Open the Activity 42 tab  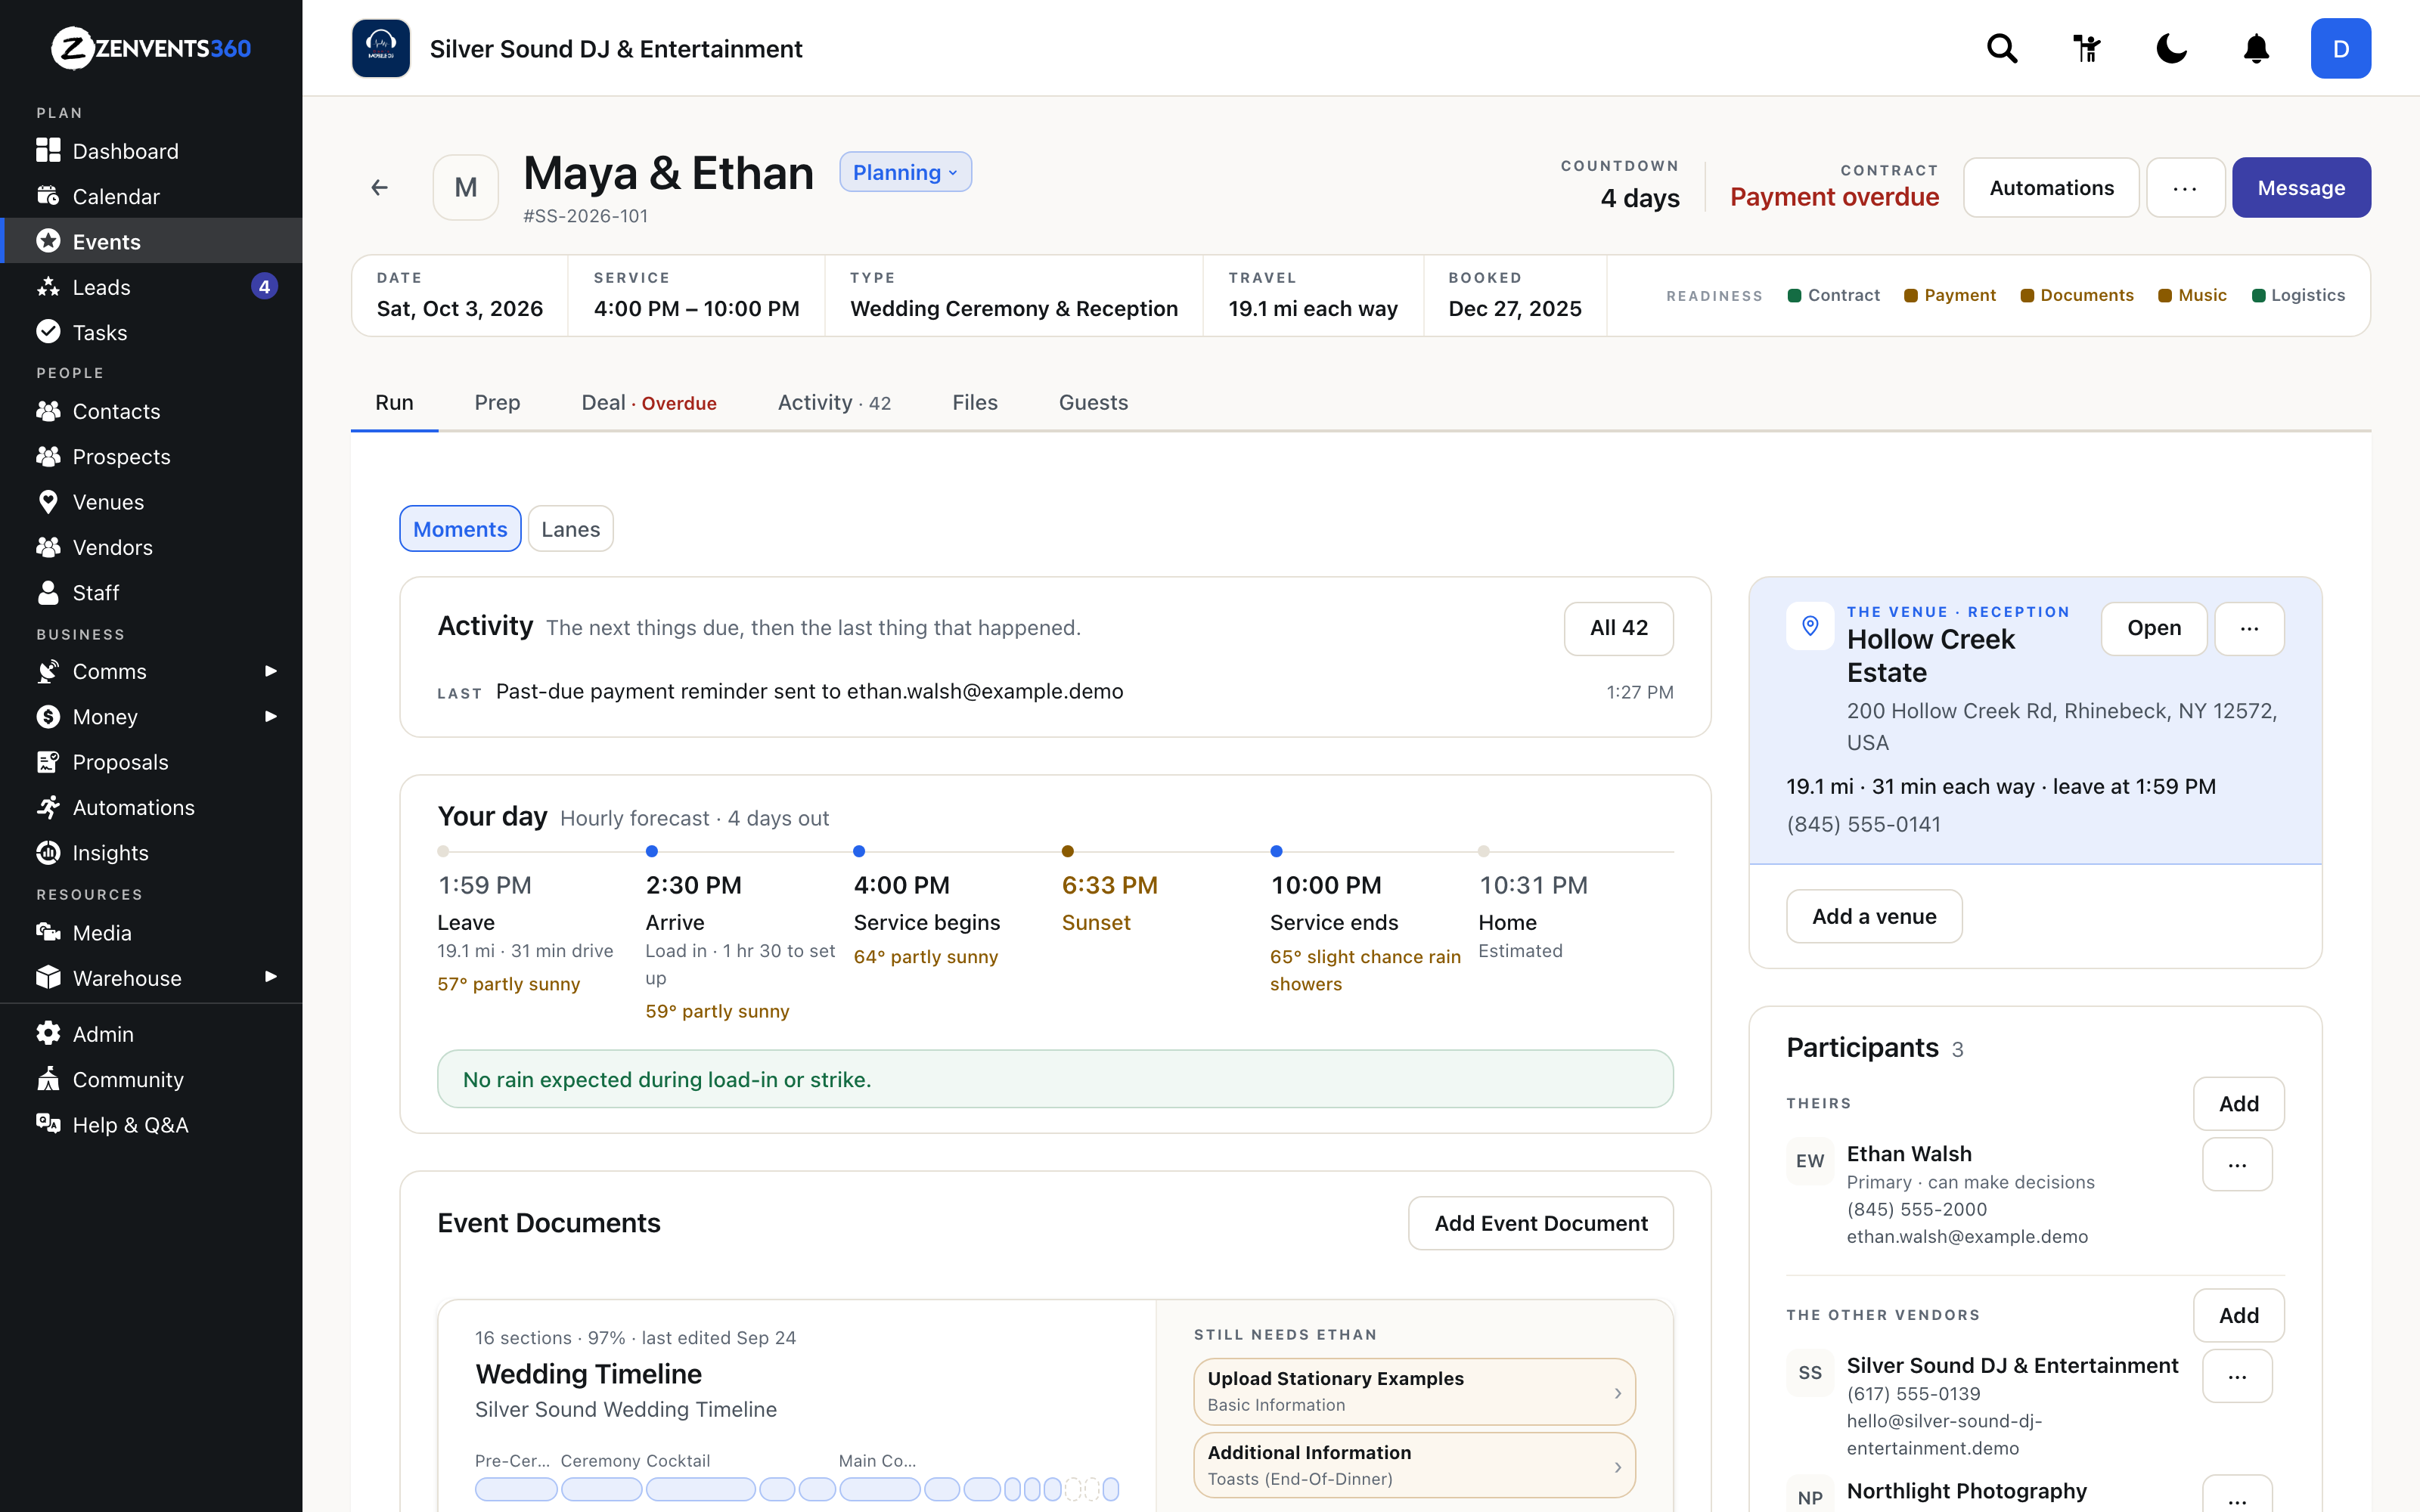tap(834, 402)
